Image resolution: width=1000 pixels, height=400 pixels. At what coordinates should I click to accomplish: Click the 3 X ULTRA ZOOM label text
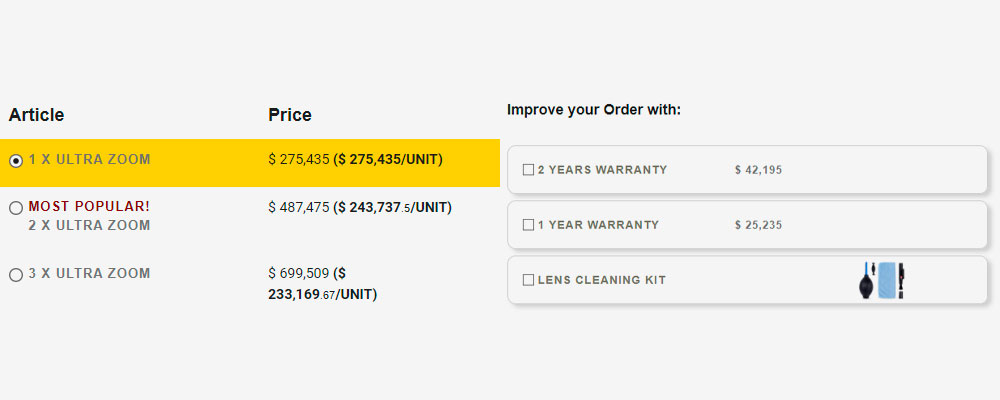pyautogui.click(x=89, y=274)
